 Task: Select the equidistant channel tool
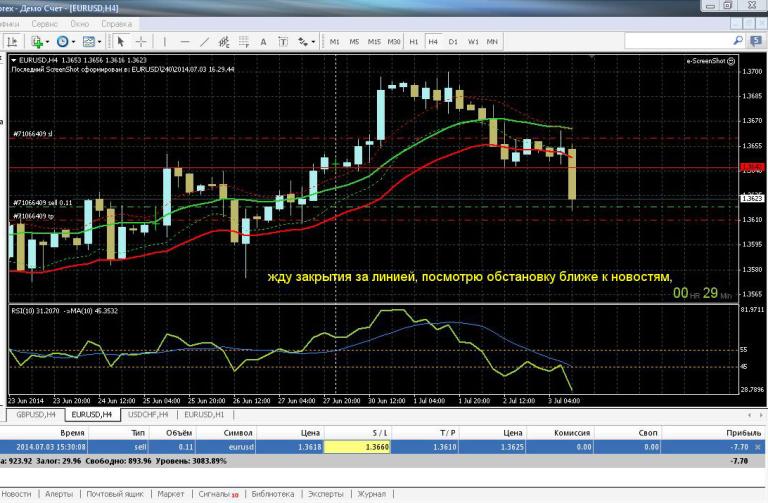(224, 42)
